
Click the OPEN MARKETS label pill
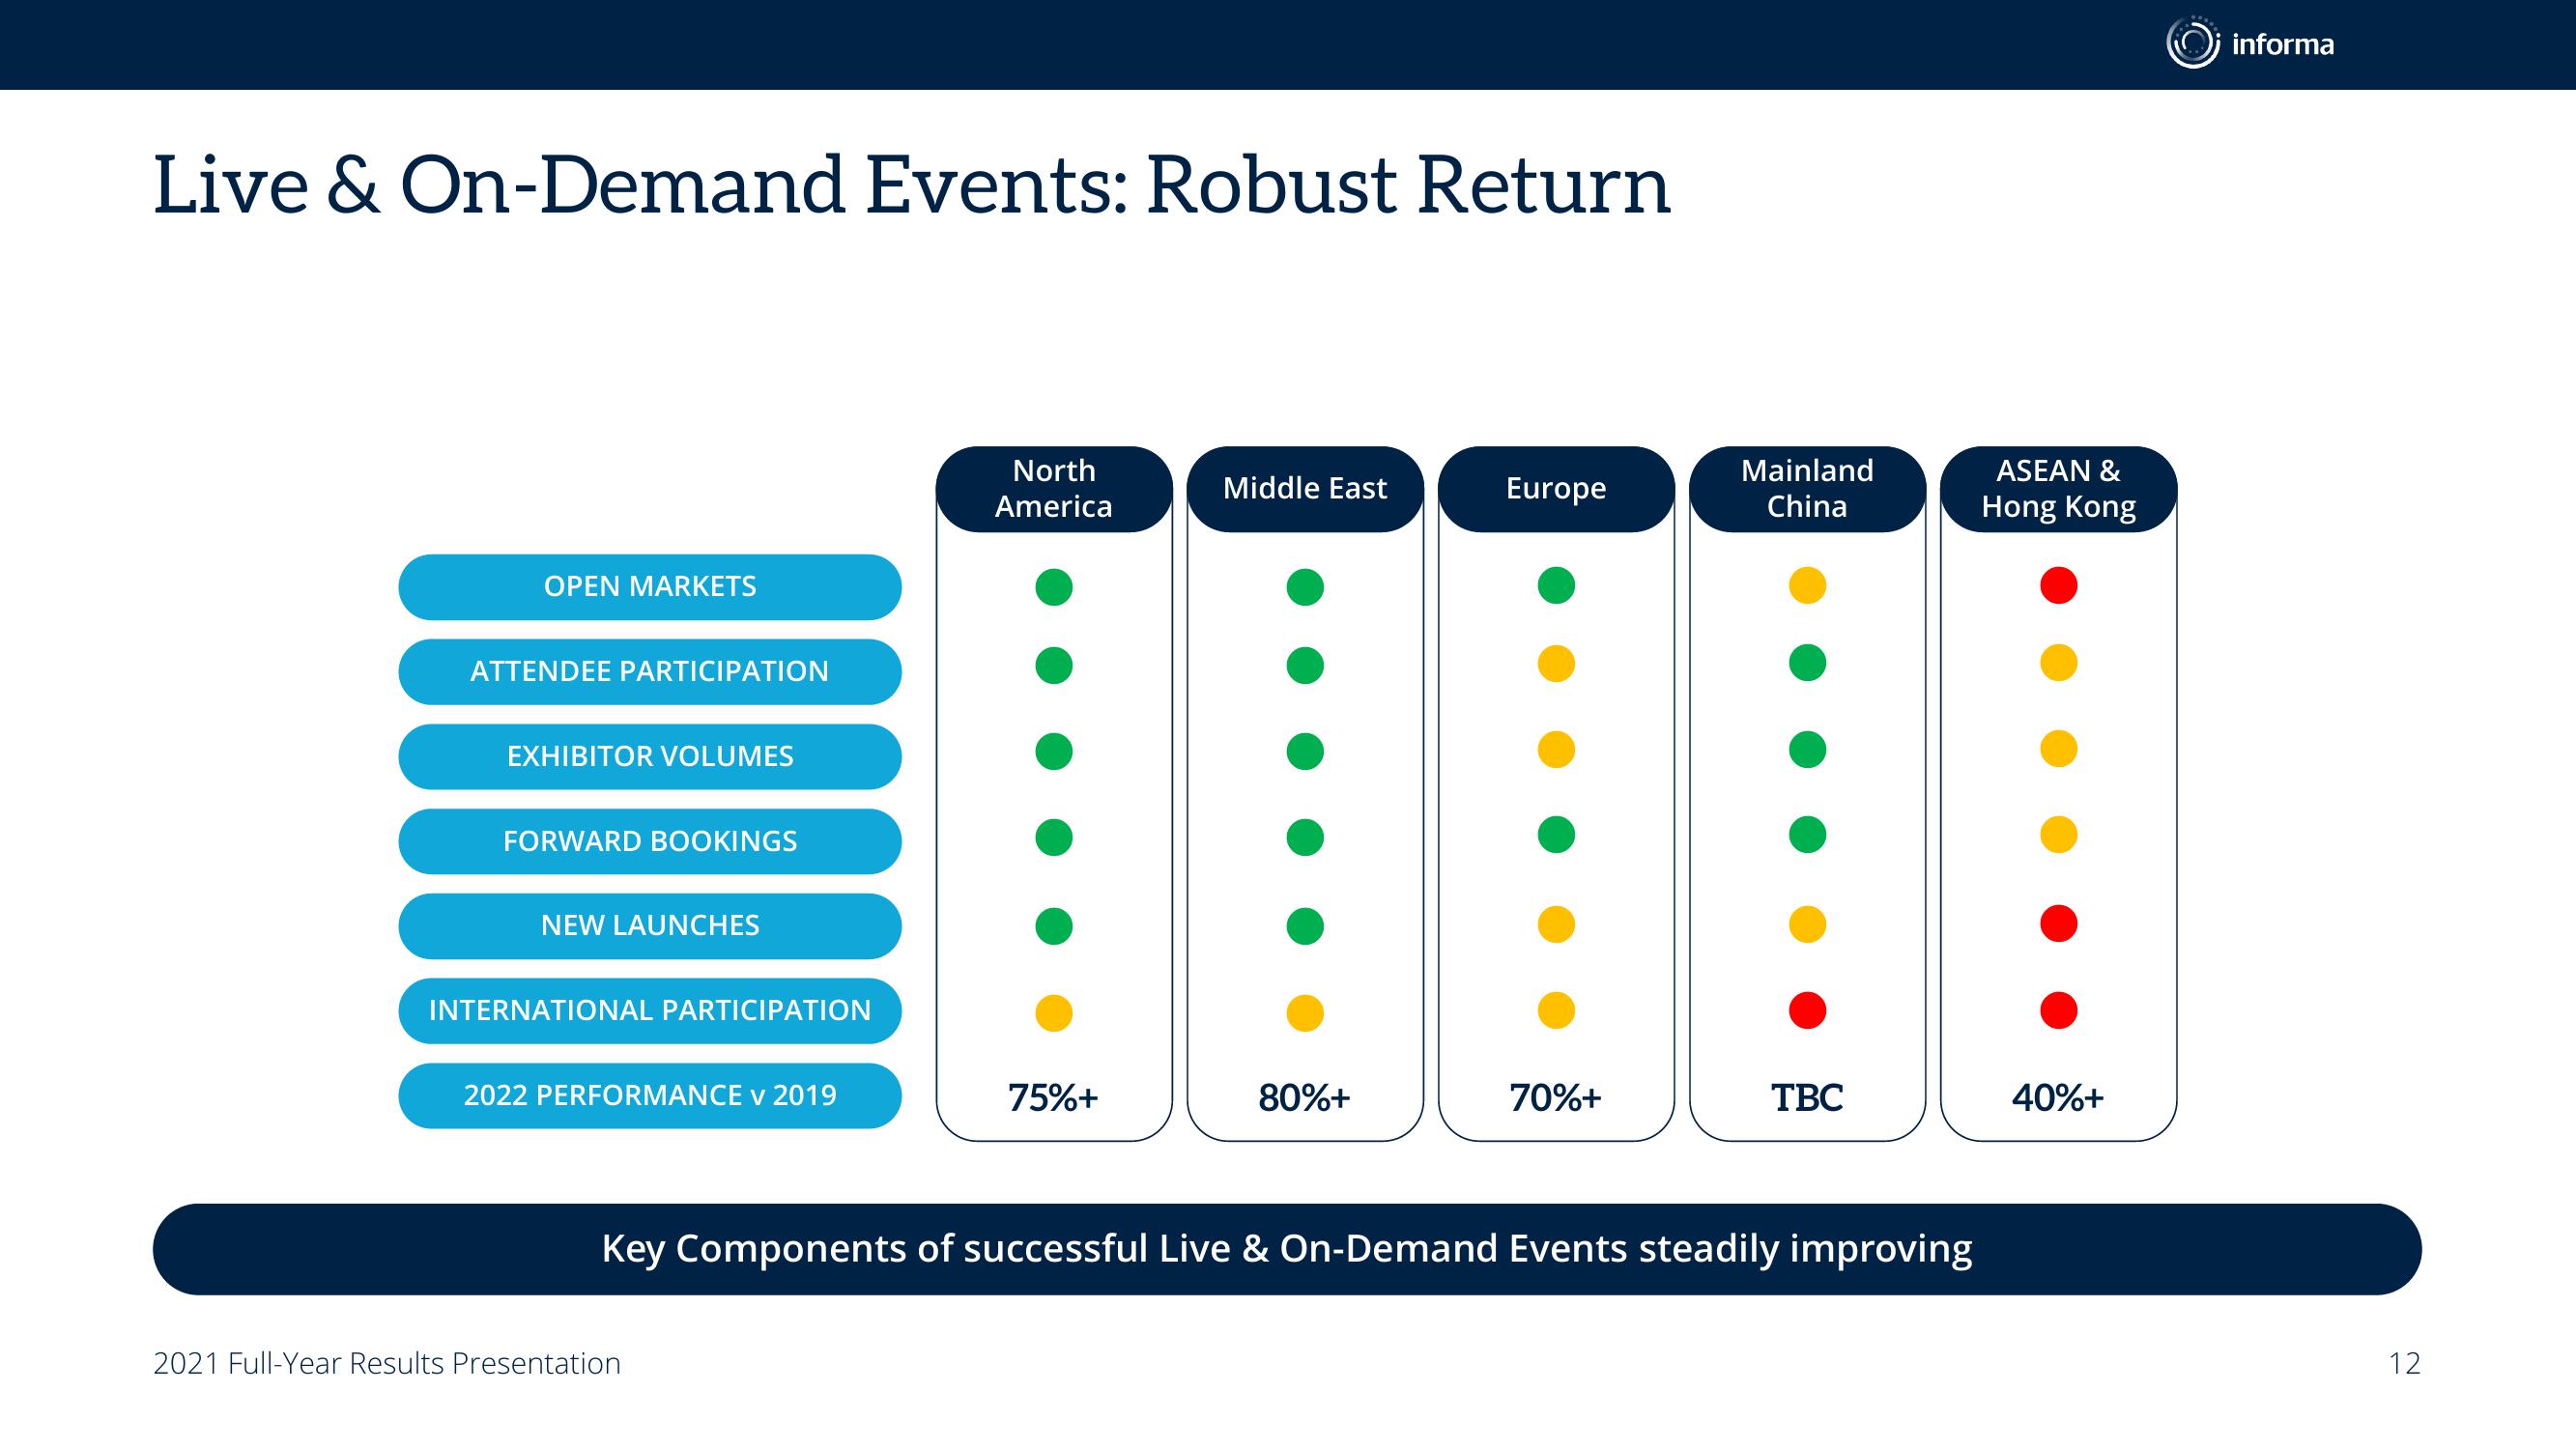pos(650,587)
